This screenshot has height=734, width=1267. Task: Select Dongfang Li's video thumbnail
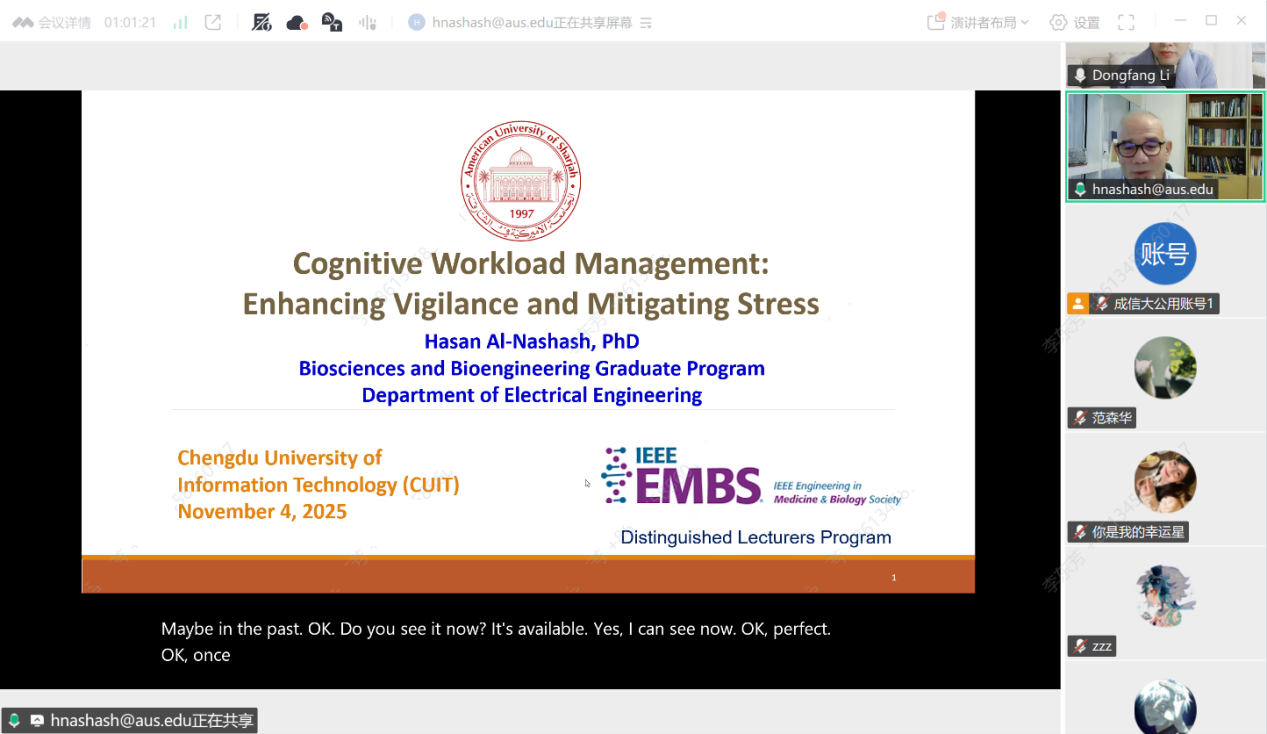[1165, 64]
